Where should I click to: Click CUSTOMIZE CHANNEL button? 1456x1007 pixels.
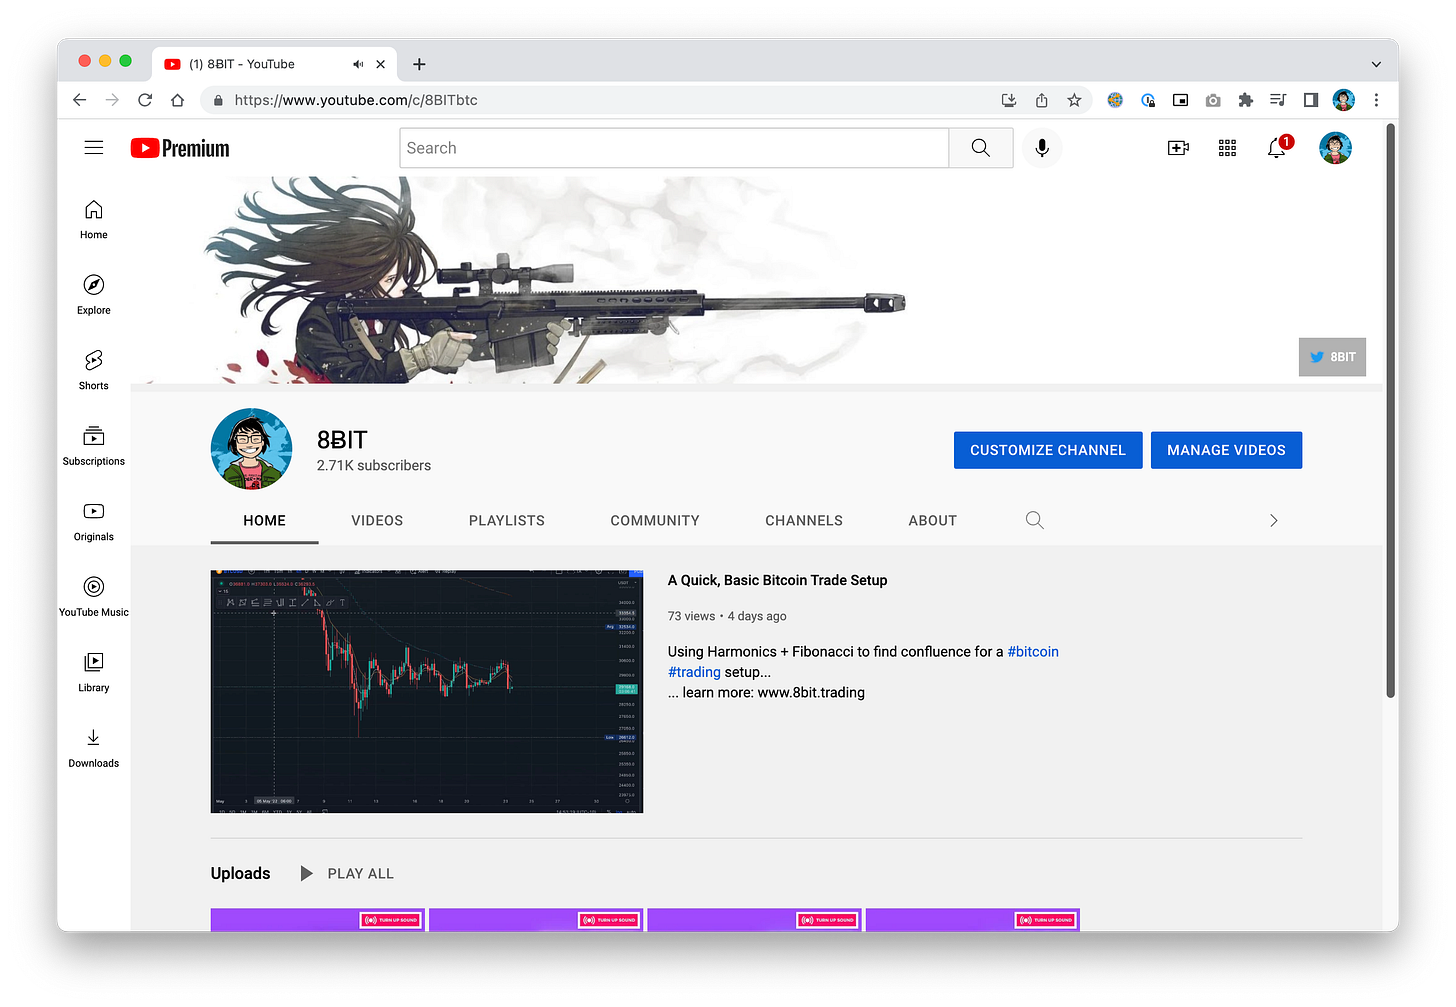[x=1048, y=450]
